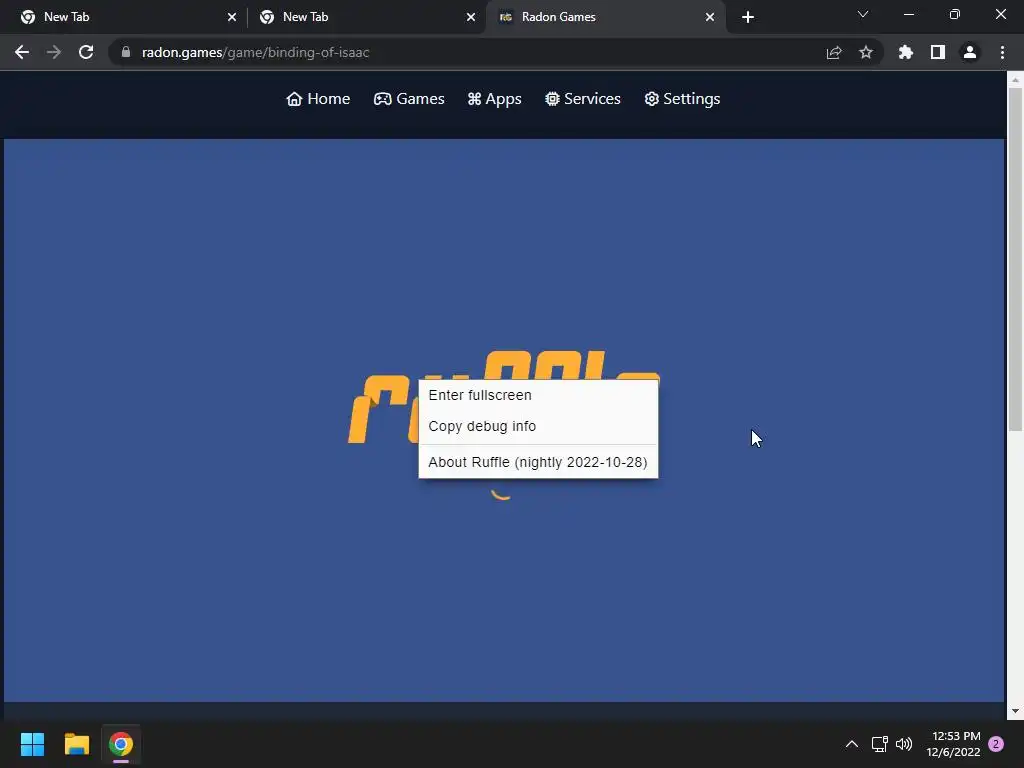Open Chrome profile menu
Viewport: 1024px width, 768px height.
(x=970, y=52)
